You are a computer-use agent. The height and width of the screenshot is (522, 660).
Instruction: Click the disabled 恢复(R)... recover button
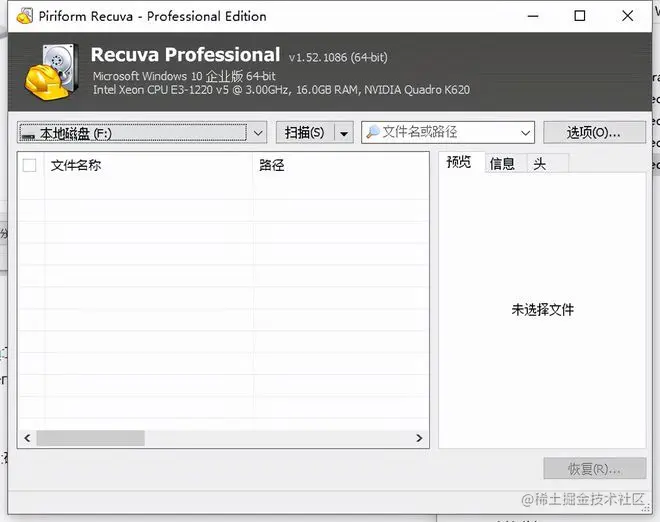pyautogui.click(x=594, y=469)
